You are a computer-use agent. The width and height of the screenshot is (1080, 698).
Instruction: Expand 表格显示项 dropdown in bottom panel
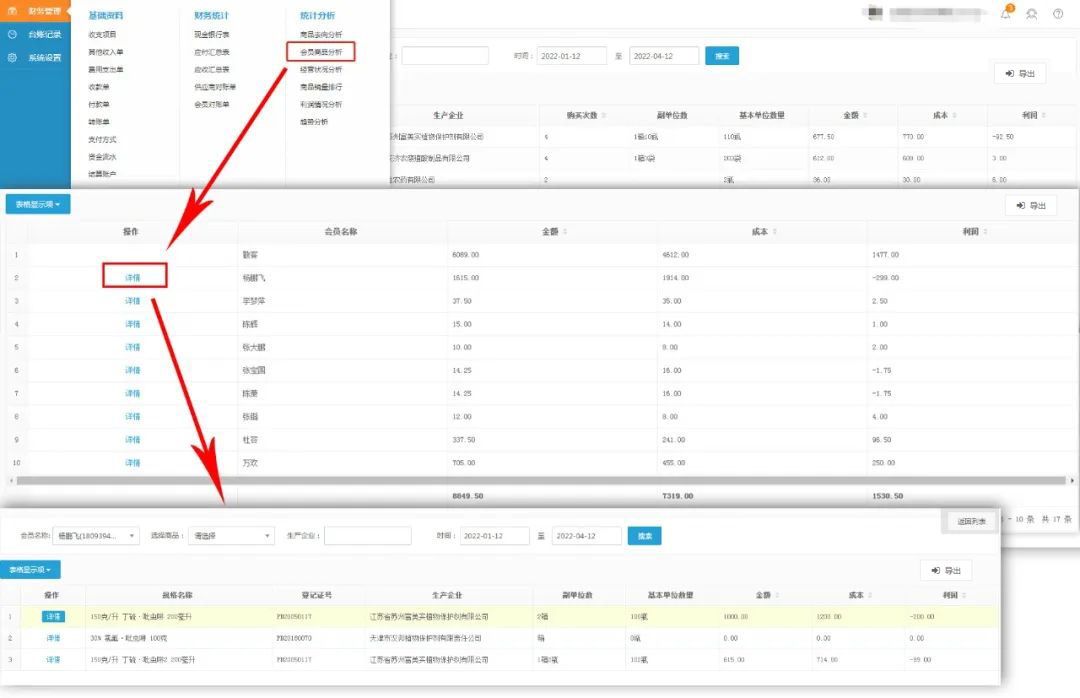(30, 570)
